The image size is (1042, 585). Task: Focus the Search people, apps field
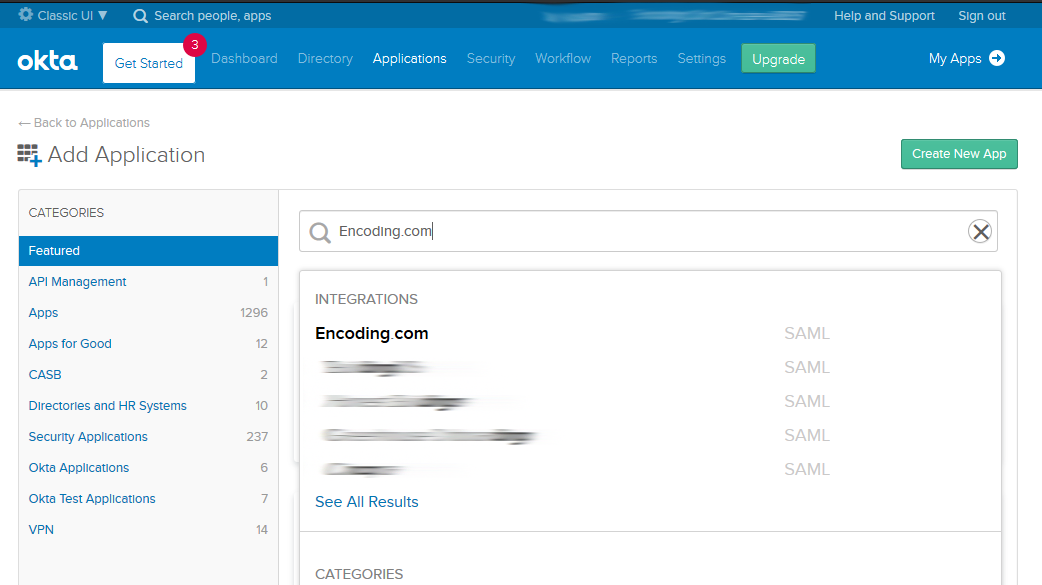click(213, 15)
